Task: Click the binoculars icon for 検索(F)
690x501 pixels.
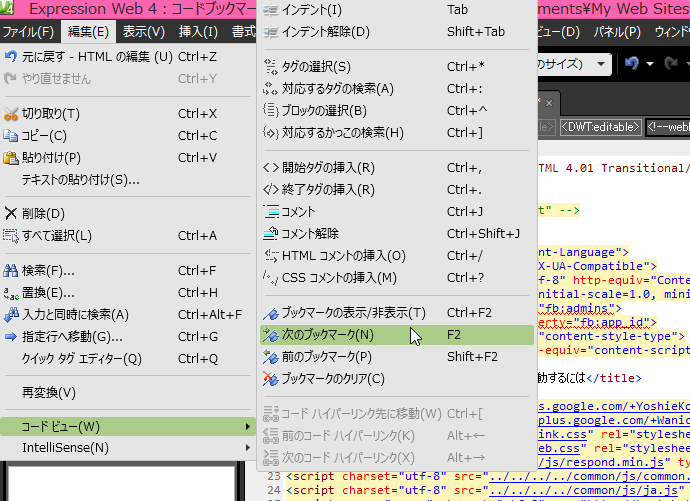Action: pos(11,270)
